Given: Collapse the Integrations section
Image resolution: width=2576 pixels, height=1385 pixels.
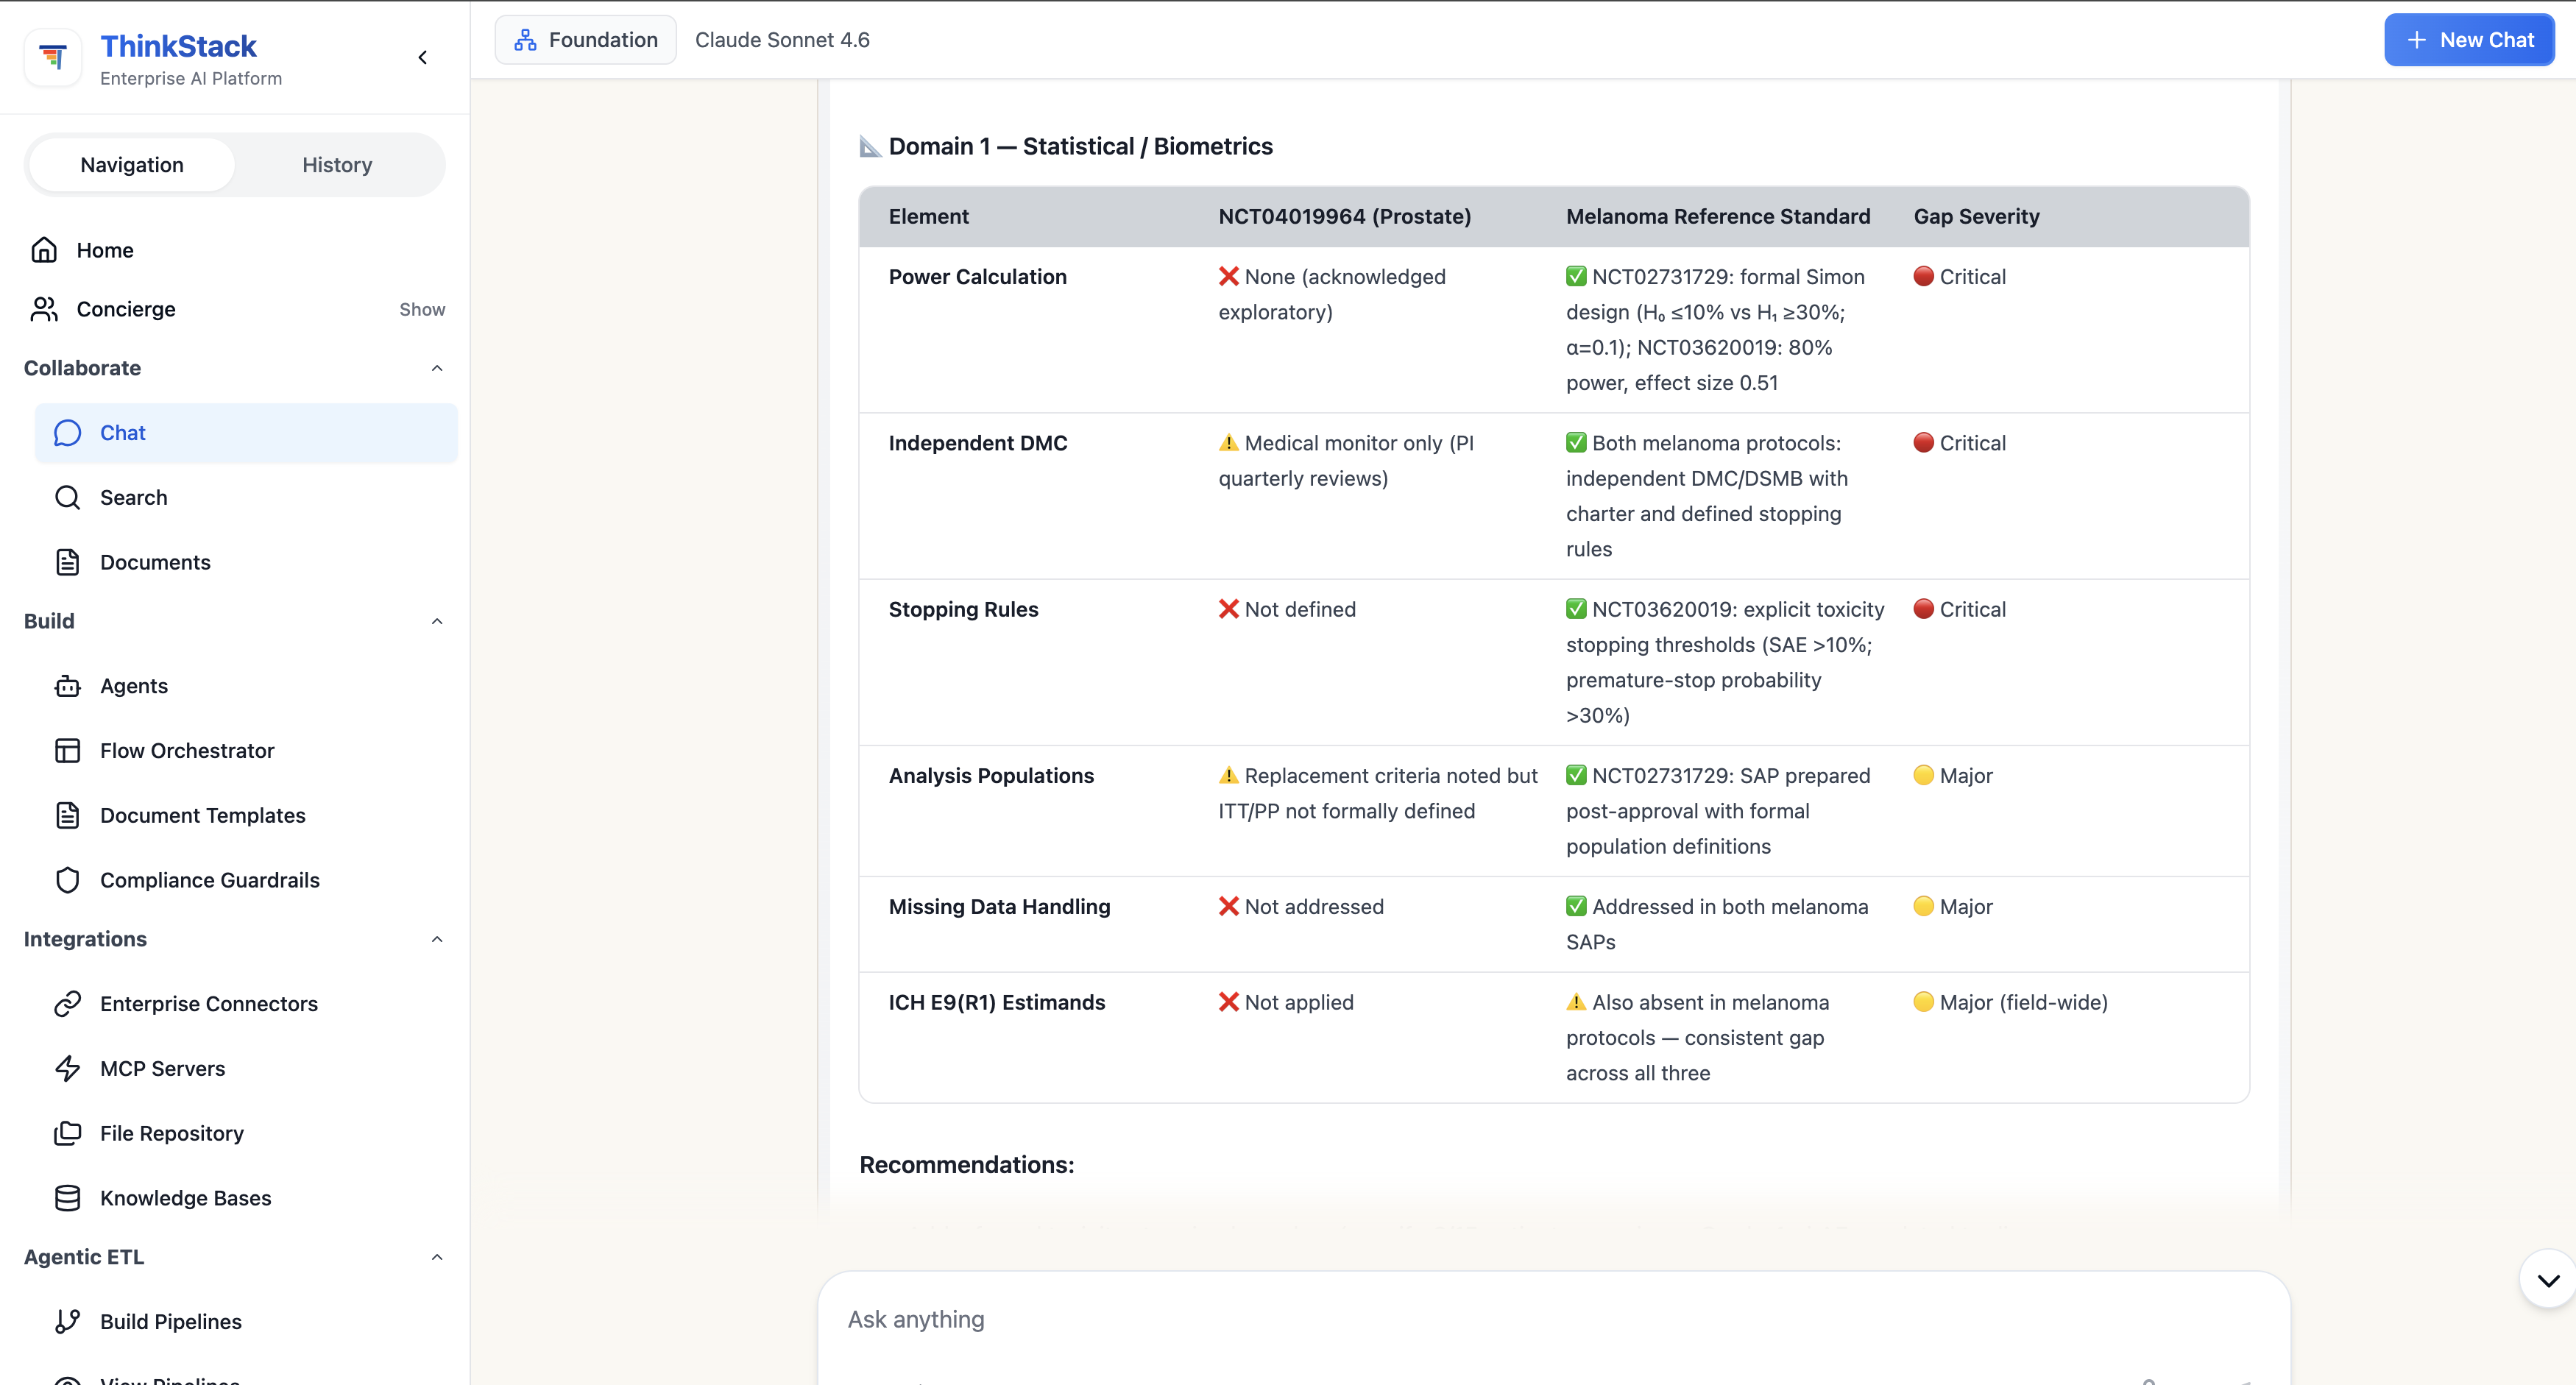Looking at the screenshot, I should click(x=437, y=939).
